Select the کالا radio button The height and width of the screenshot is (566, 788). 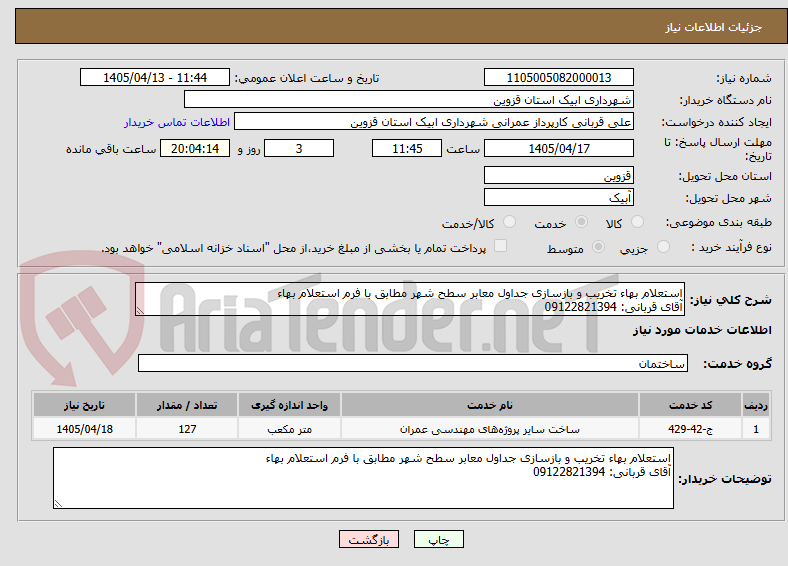637,222
